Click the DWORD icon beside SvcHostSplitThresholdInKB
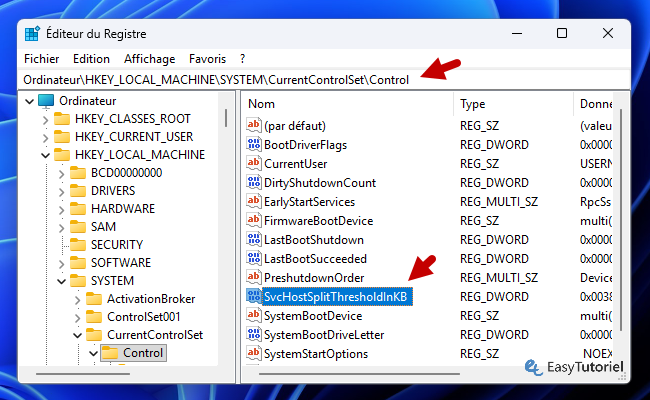 coord(254,296)
